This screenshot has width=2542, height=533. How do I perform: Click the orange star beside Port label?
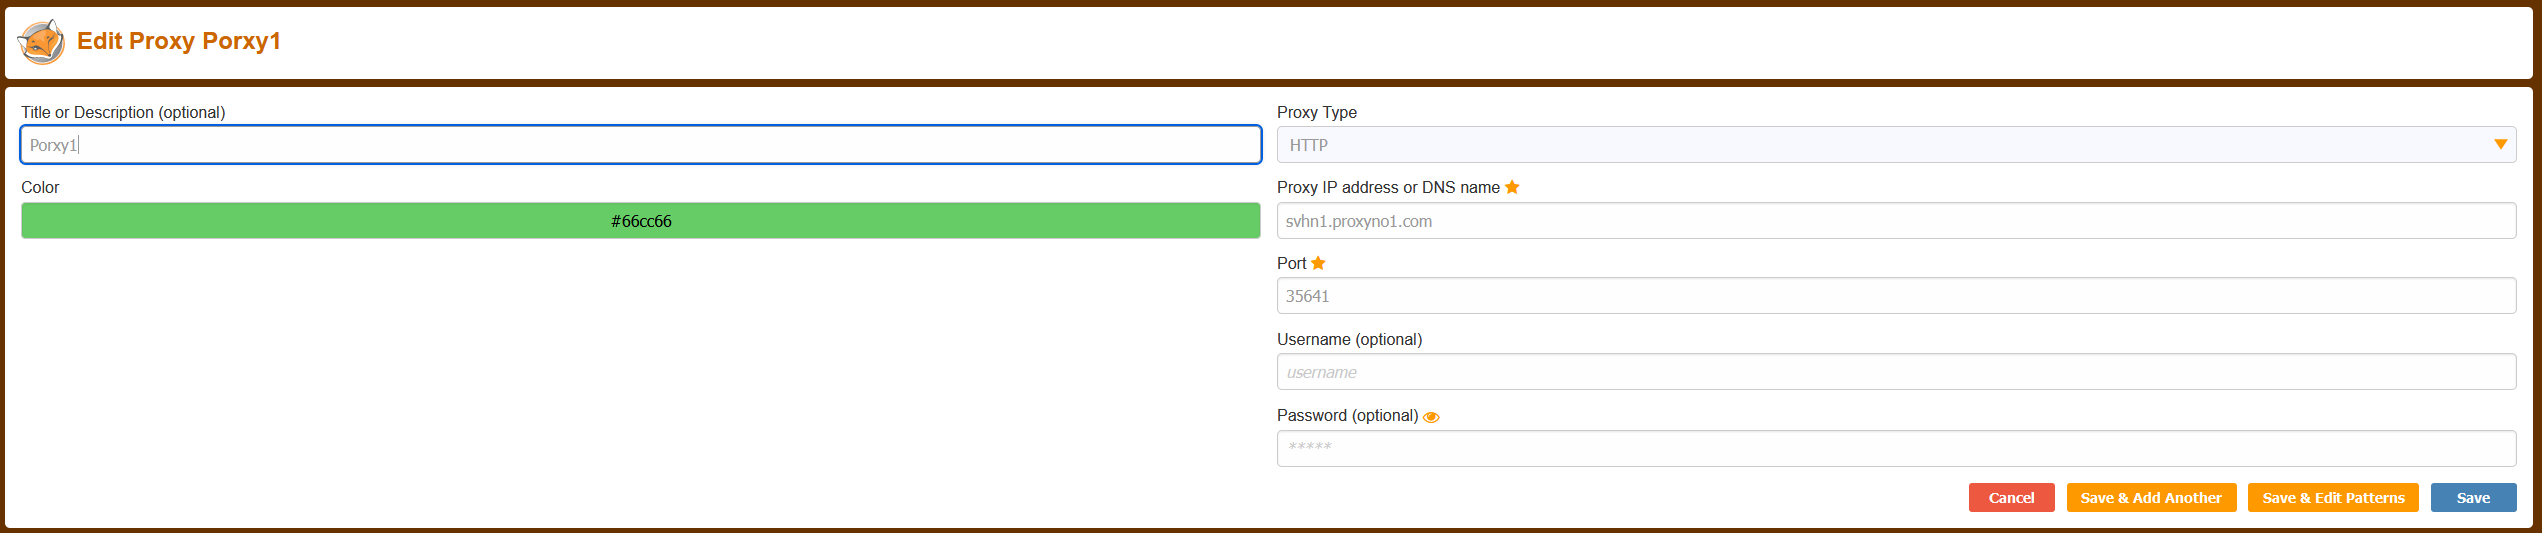1318,263
